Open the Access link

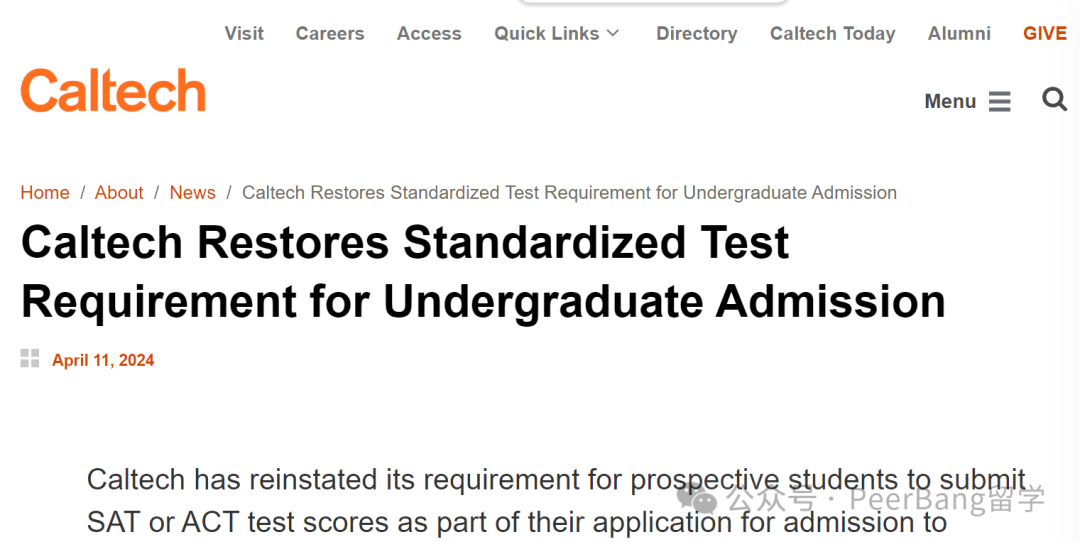429,33
